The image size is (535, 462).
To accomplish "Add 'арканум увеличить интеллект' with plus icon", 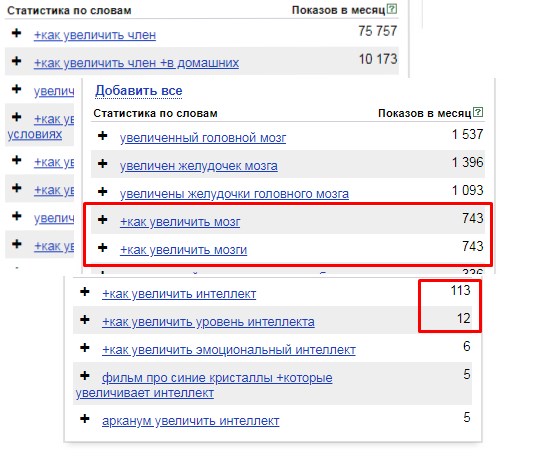I will coord(85,418).
